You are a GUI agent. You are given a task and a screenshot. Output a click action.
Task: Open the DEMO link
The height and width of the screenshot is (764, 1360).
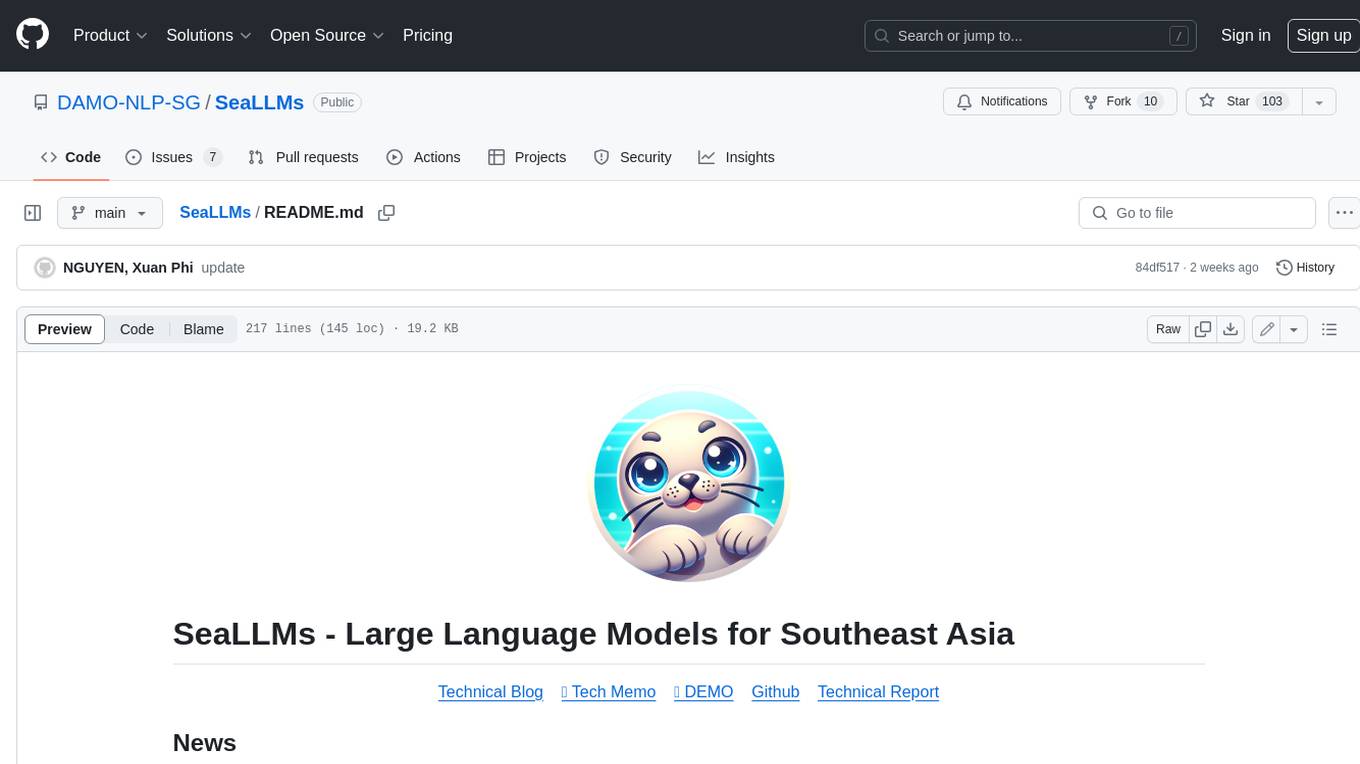point(704,692)
